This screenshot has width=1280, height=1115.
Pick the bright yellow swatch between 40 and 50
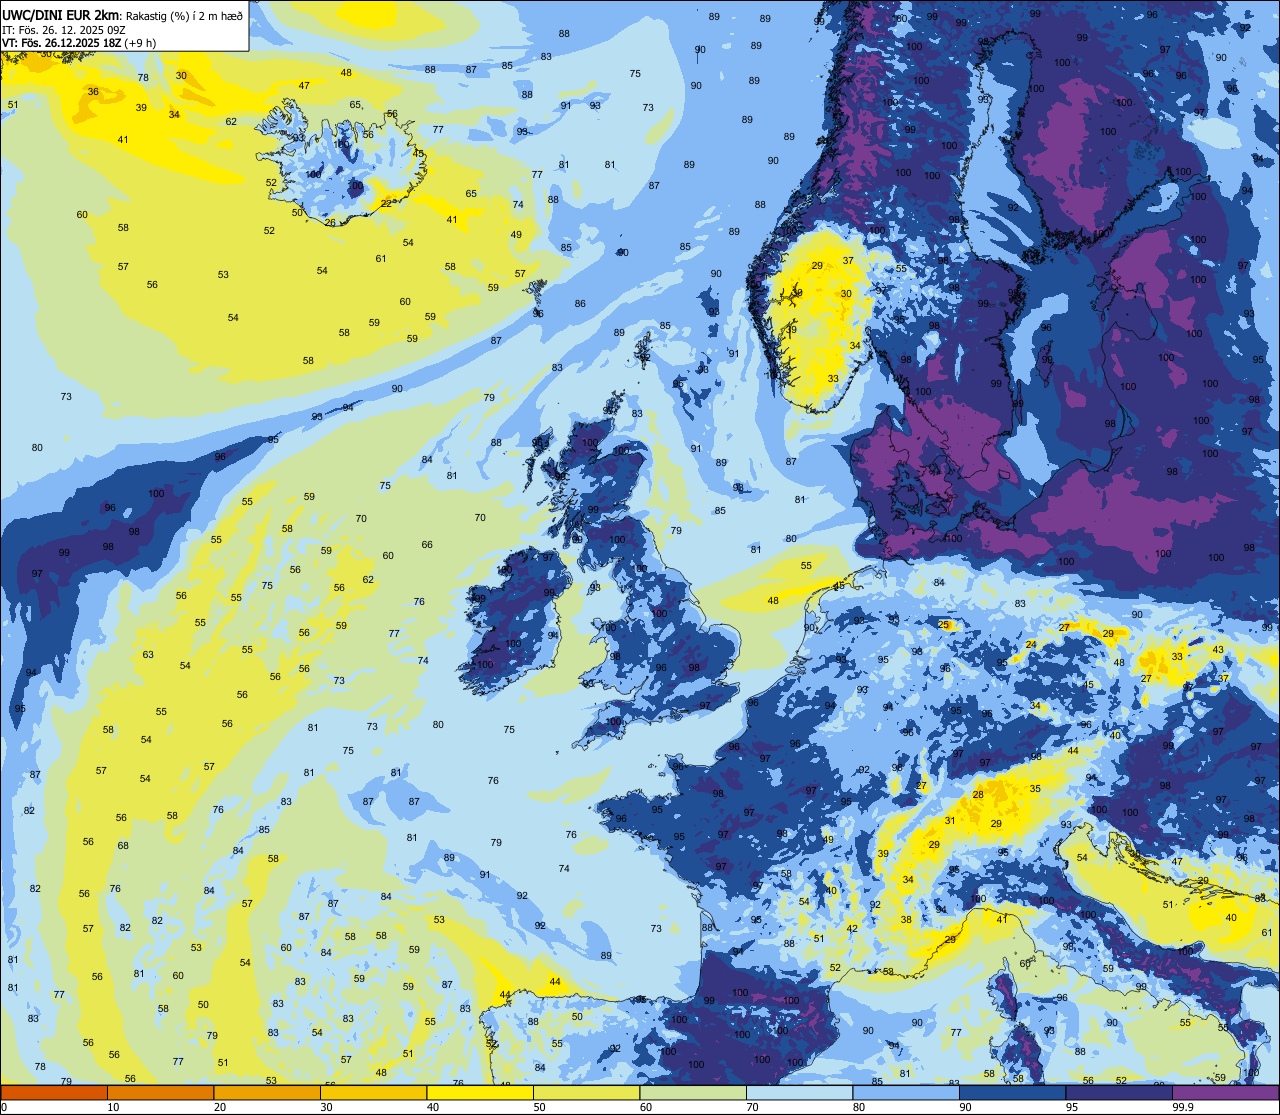(x=480, y=1093)
